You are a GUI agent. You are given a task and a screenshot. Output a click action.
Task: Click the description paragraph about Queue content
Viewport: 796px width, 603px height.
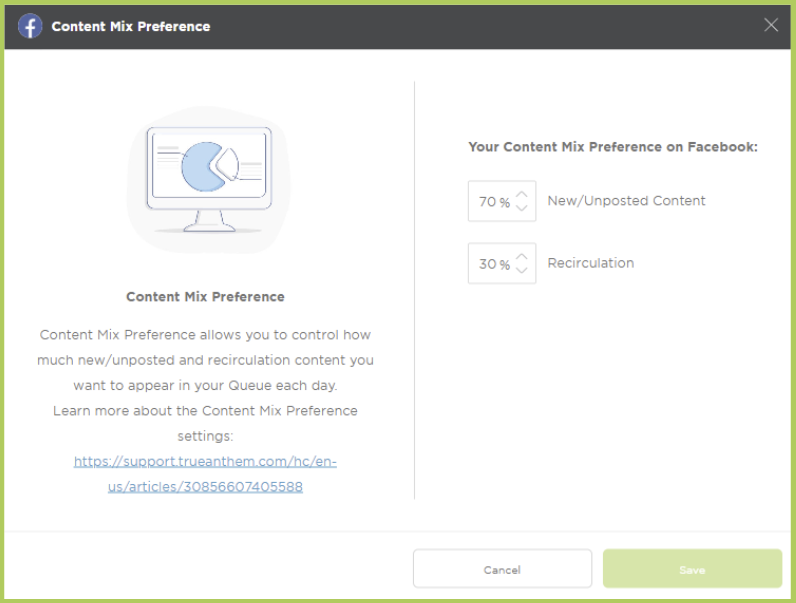pos(205,360)
